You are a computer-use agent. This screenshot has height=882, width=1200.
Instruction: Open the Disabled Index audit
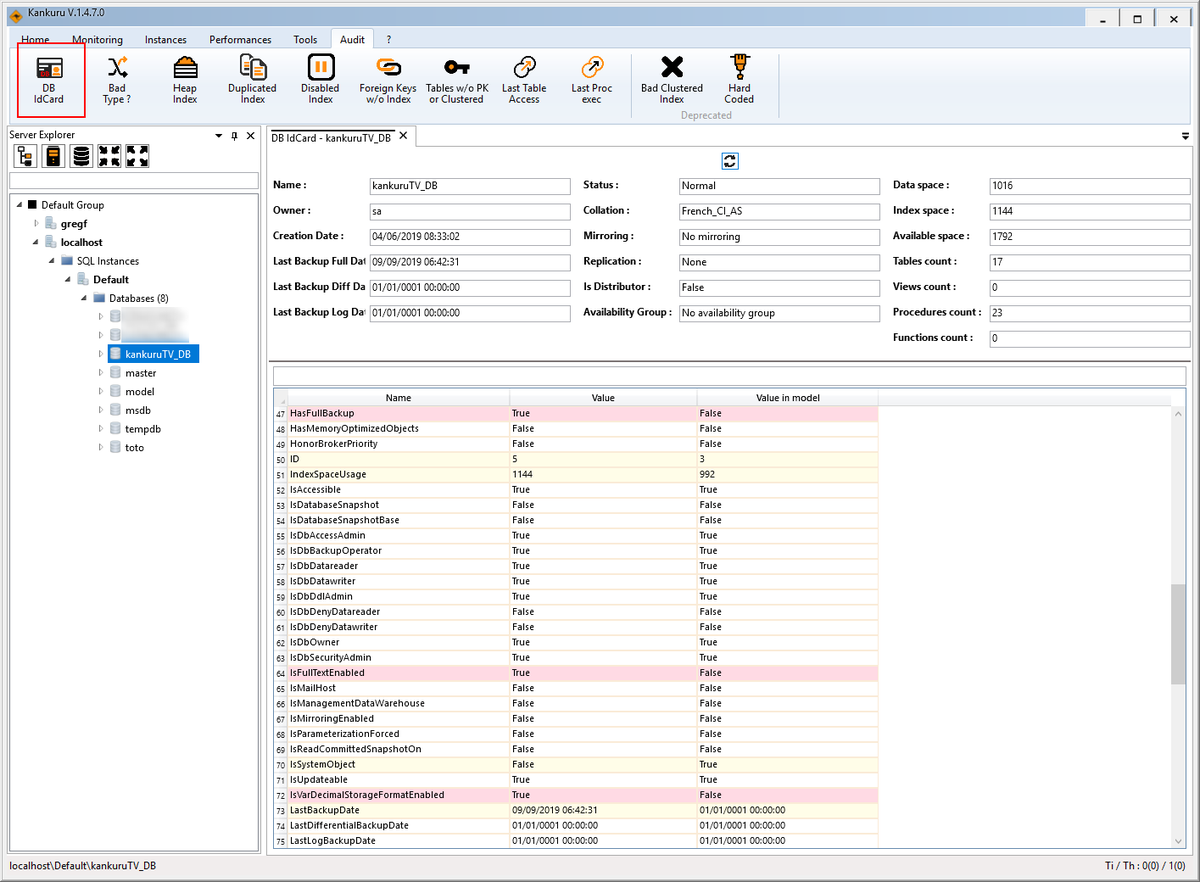(320, 80)
